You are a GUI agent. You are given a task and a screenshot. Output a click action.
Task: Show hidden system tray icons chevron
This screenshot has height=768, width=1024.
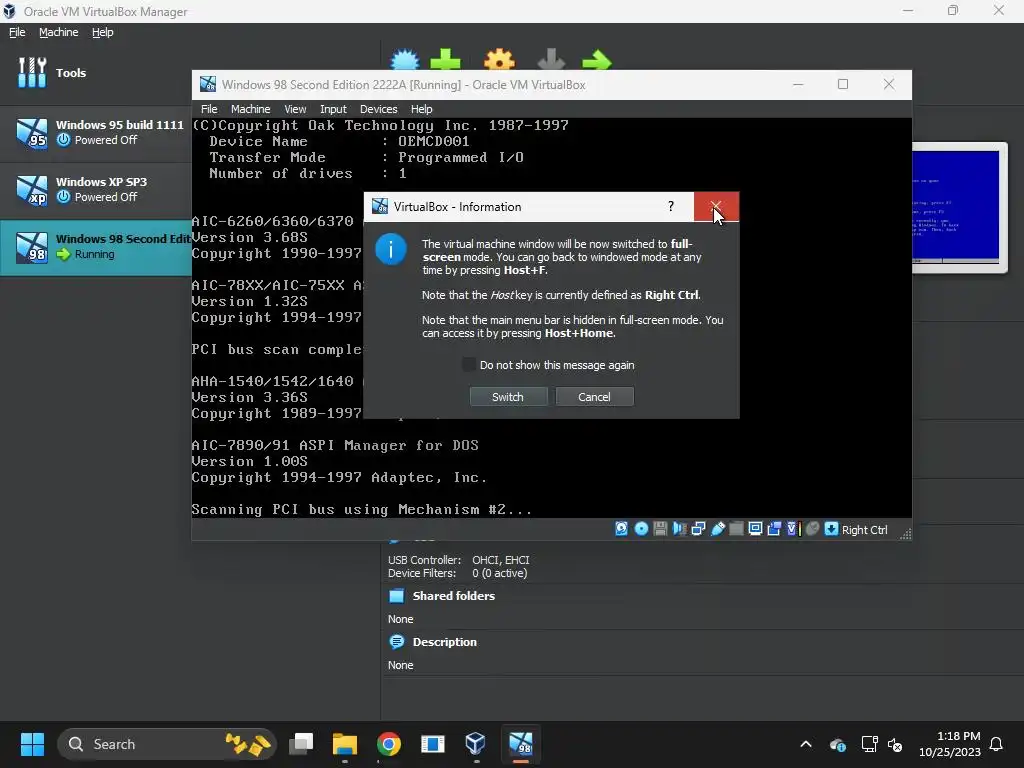pos(806,744)
